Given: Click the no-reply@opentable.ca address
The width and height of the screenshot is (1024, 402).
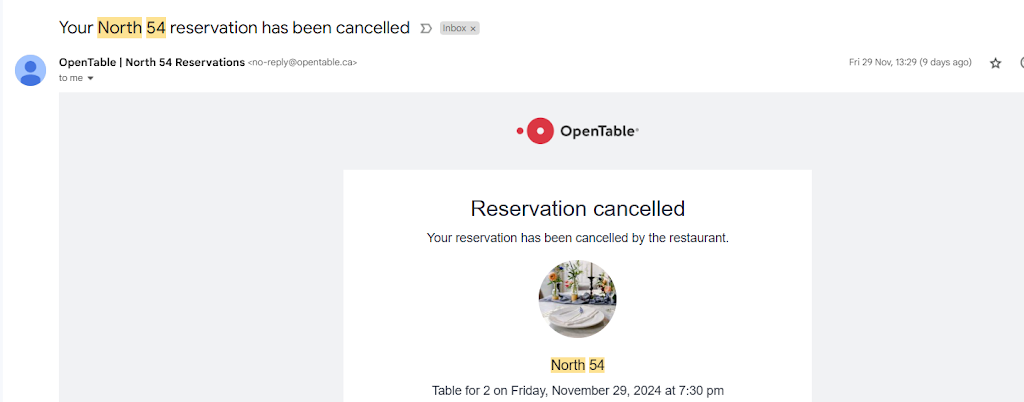Looking at the screenshot, I should coord(302,62).
